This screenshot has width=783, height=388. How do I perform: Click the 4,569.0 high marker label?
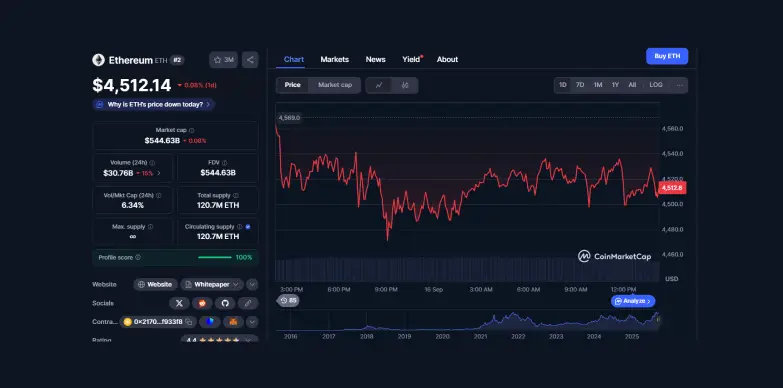point(290,118)
